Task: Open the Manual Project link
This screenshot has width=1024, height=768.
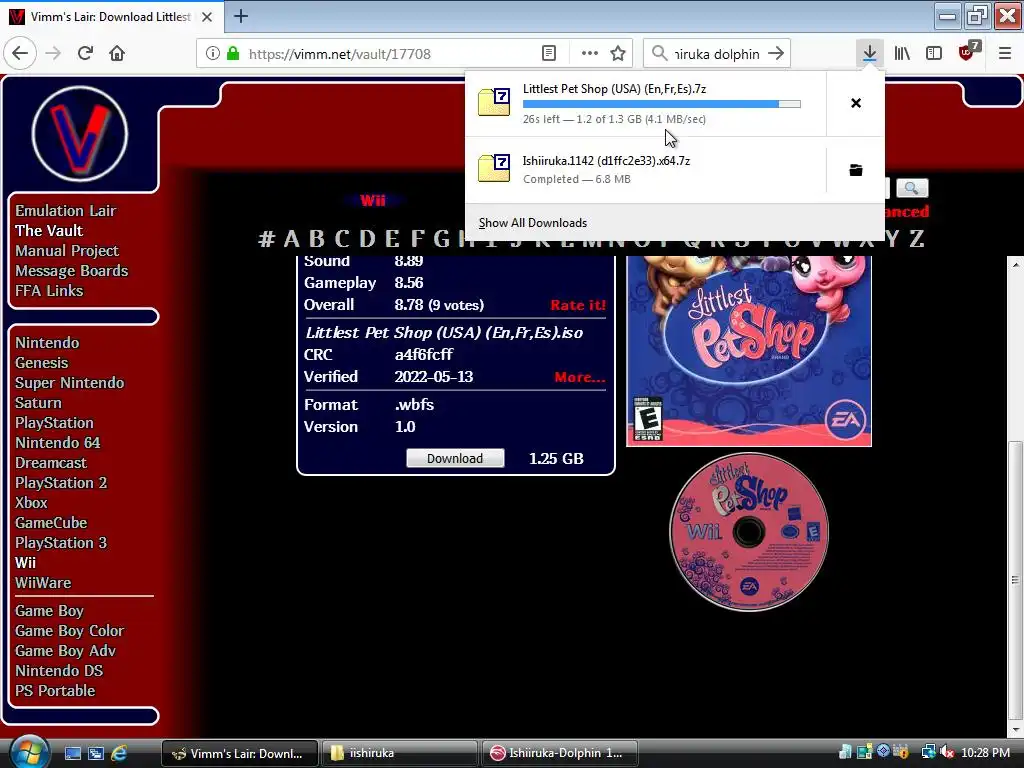Action: [x=67, y=251]
